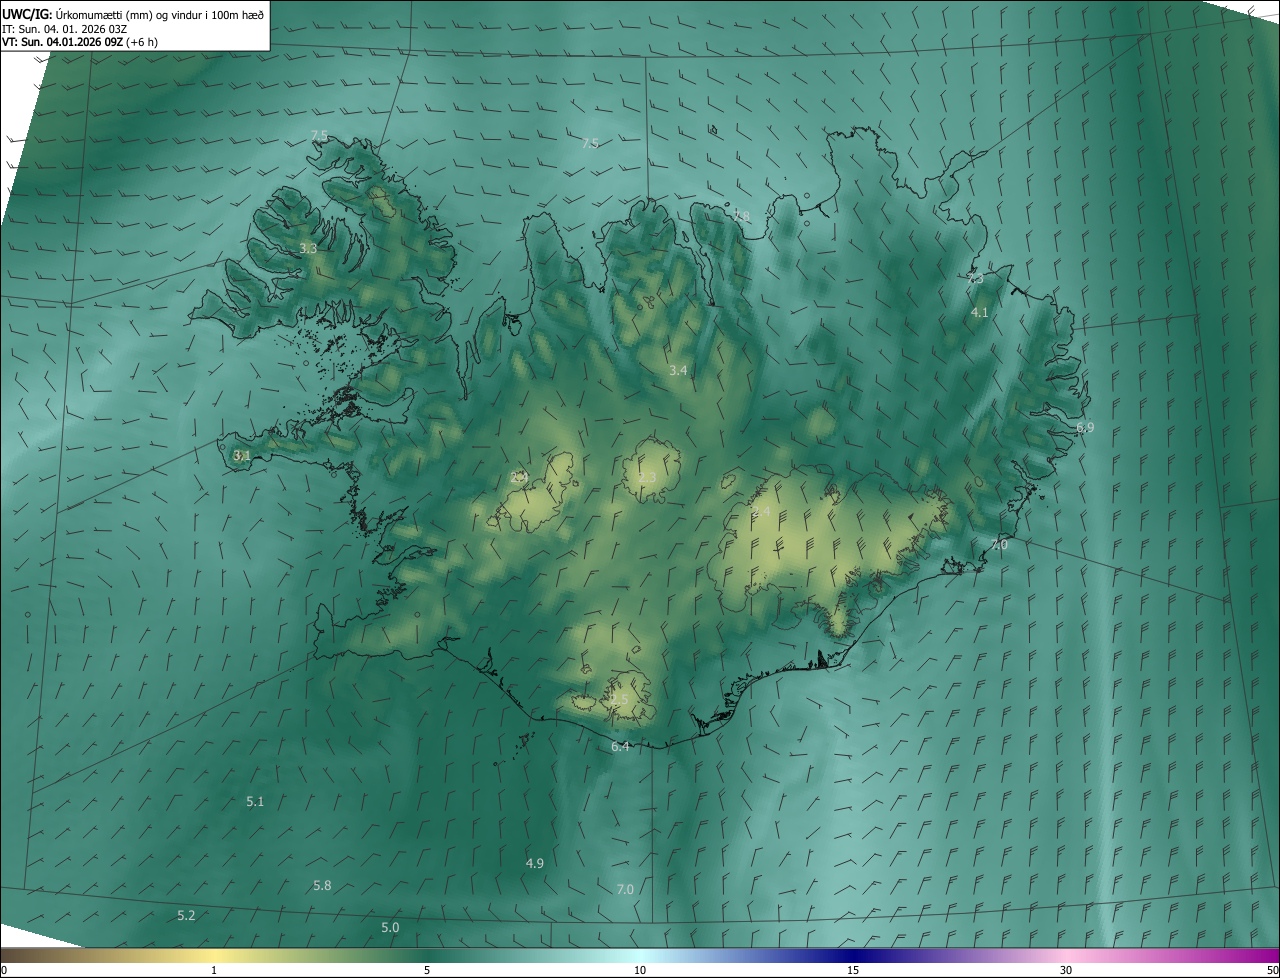Click the 5.0 value label
1280x978 pixels.
(390, 927)
